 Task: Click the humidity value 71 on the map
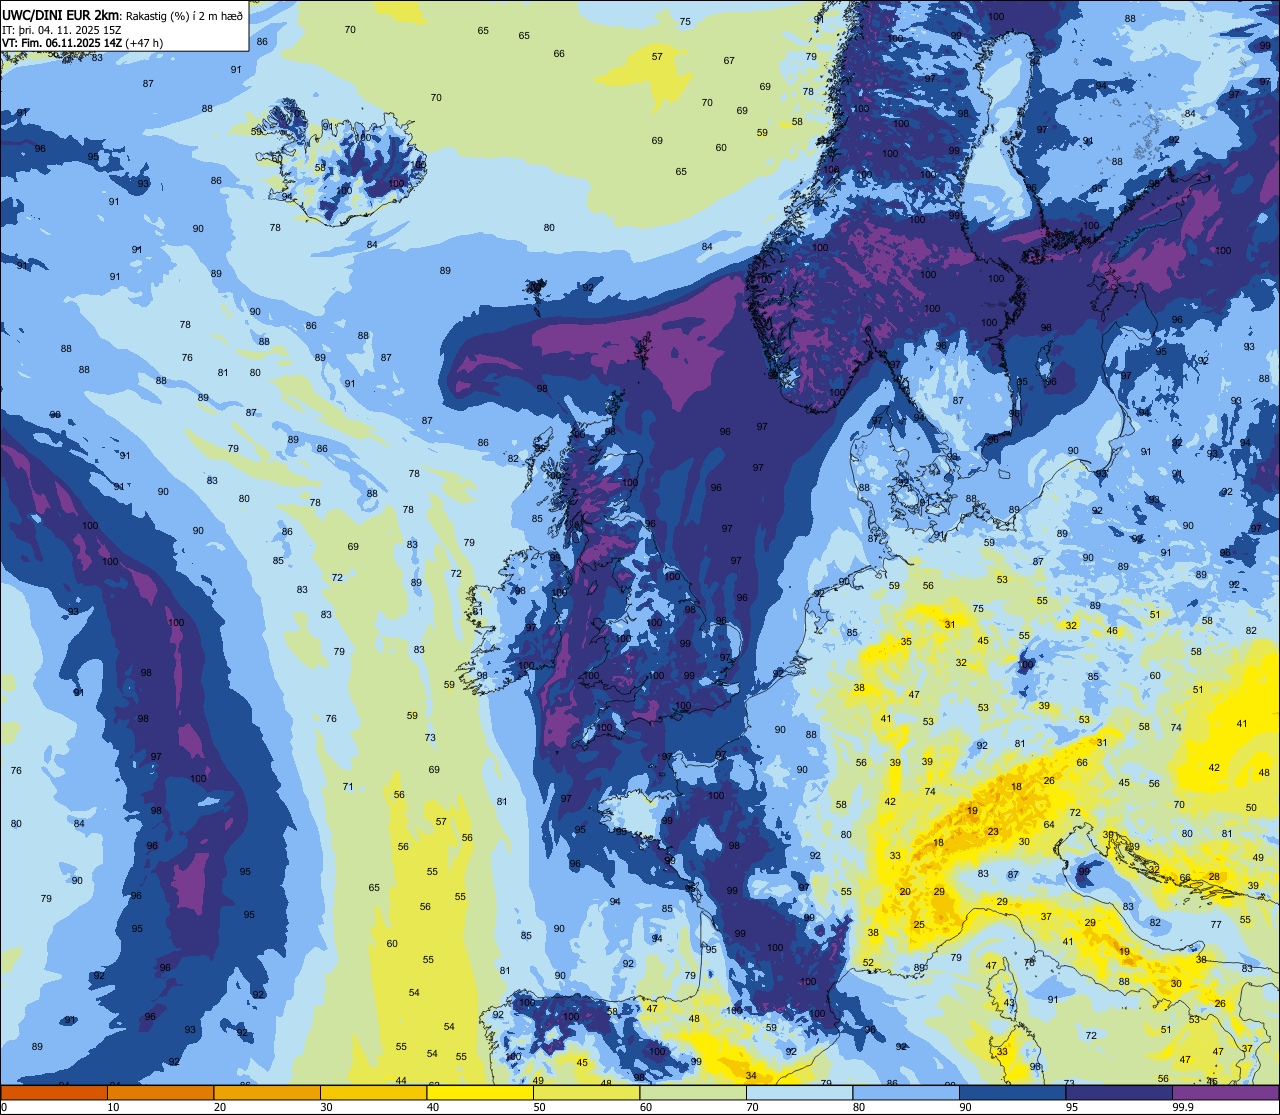[348, 787]
